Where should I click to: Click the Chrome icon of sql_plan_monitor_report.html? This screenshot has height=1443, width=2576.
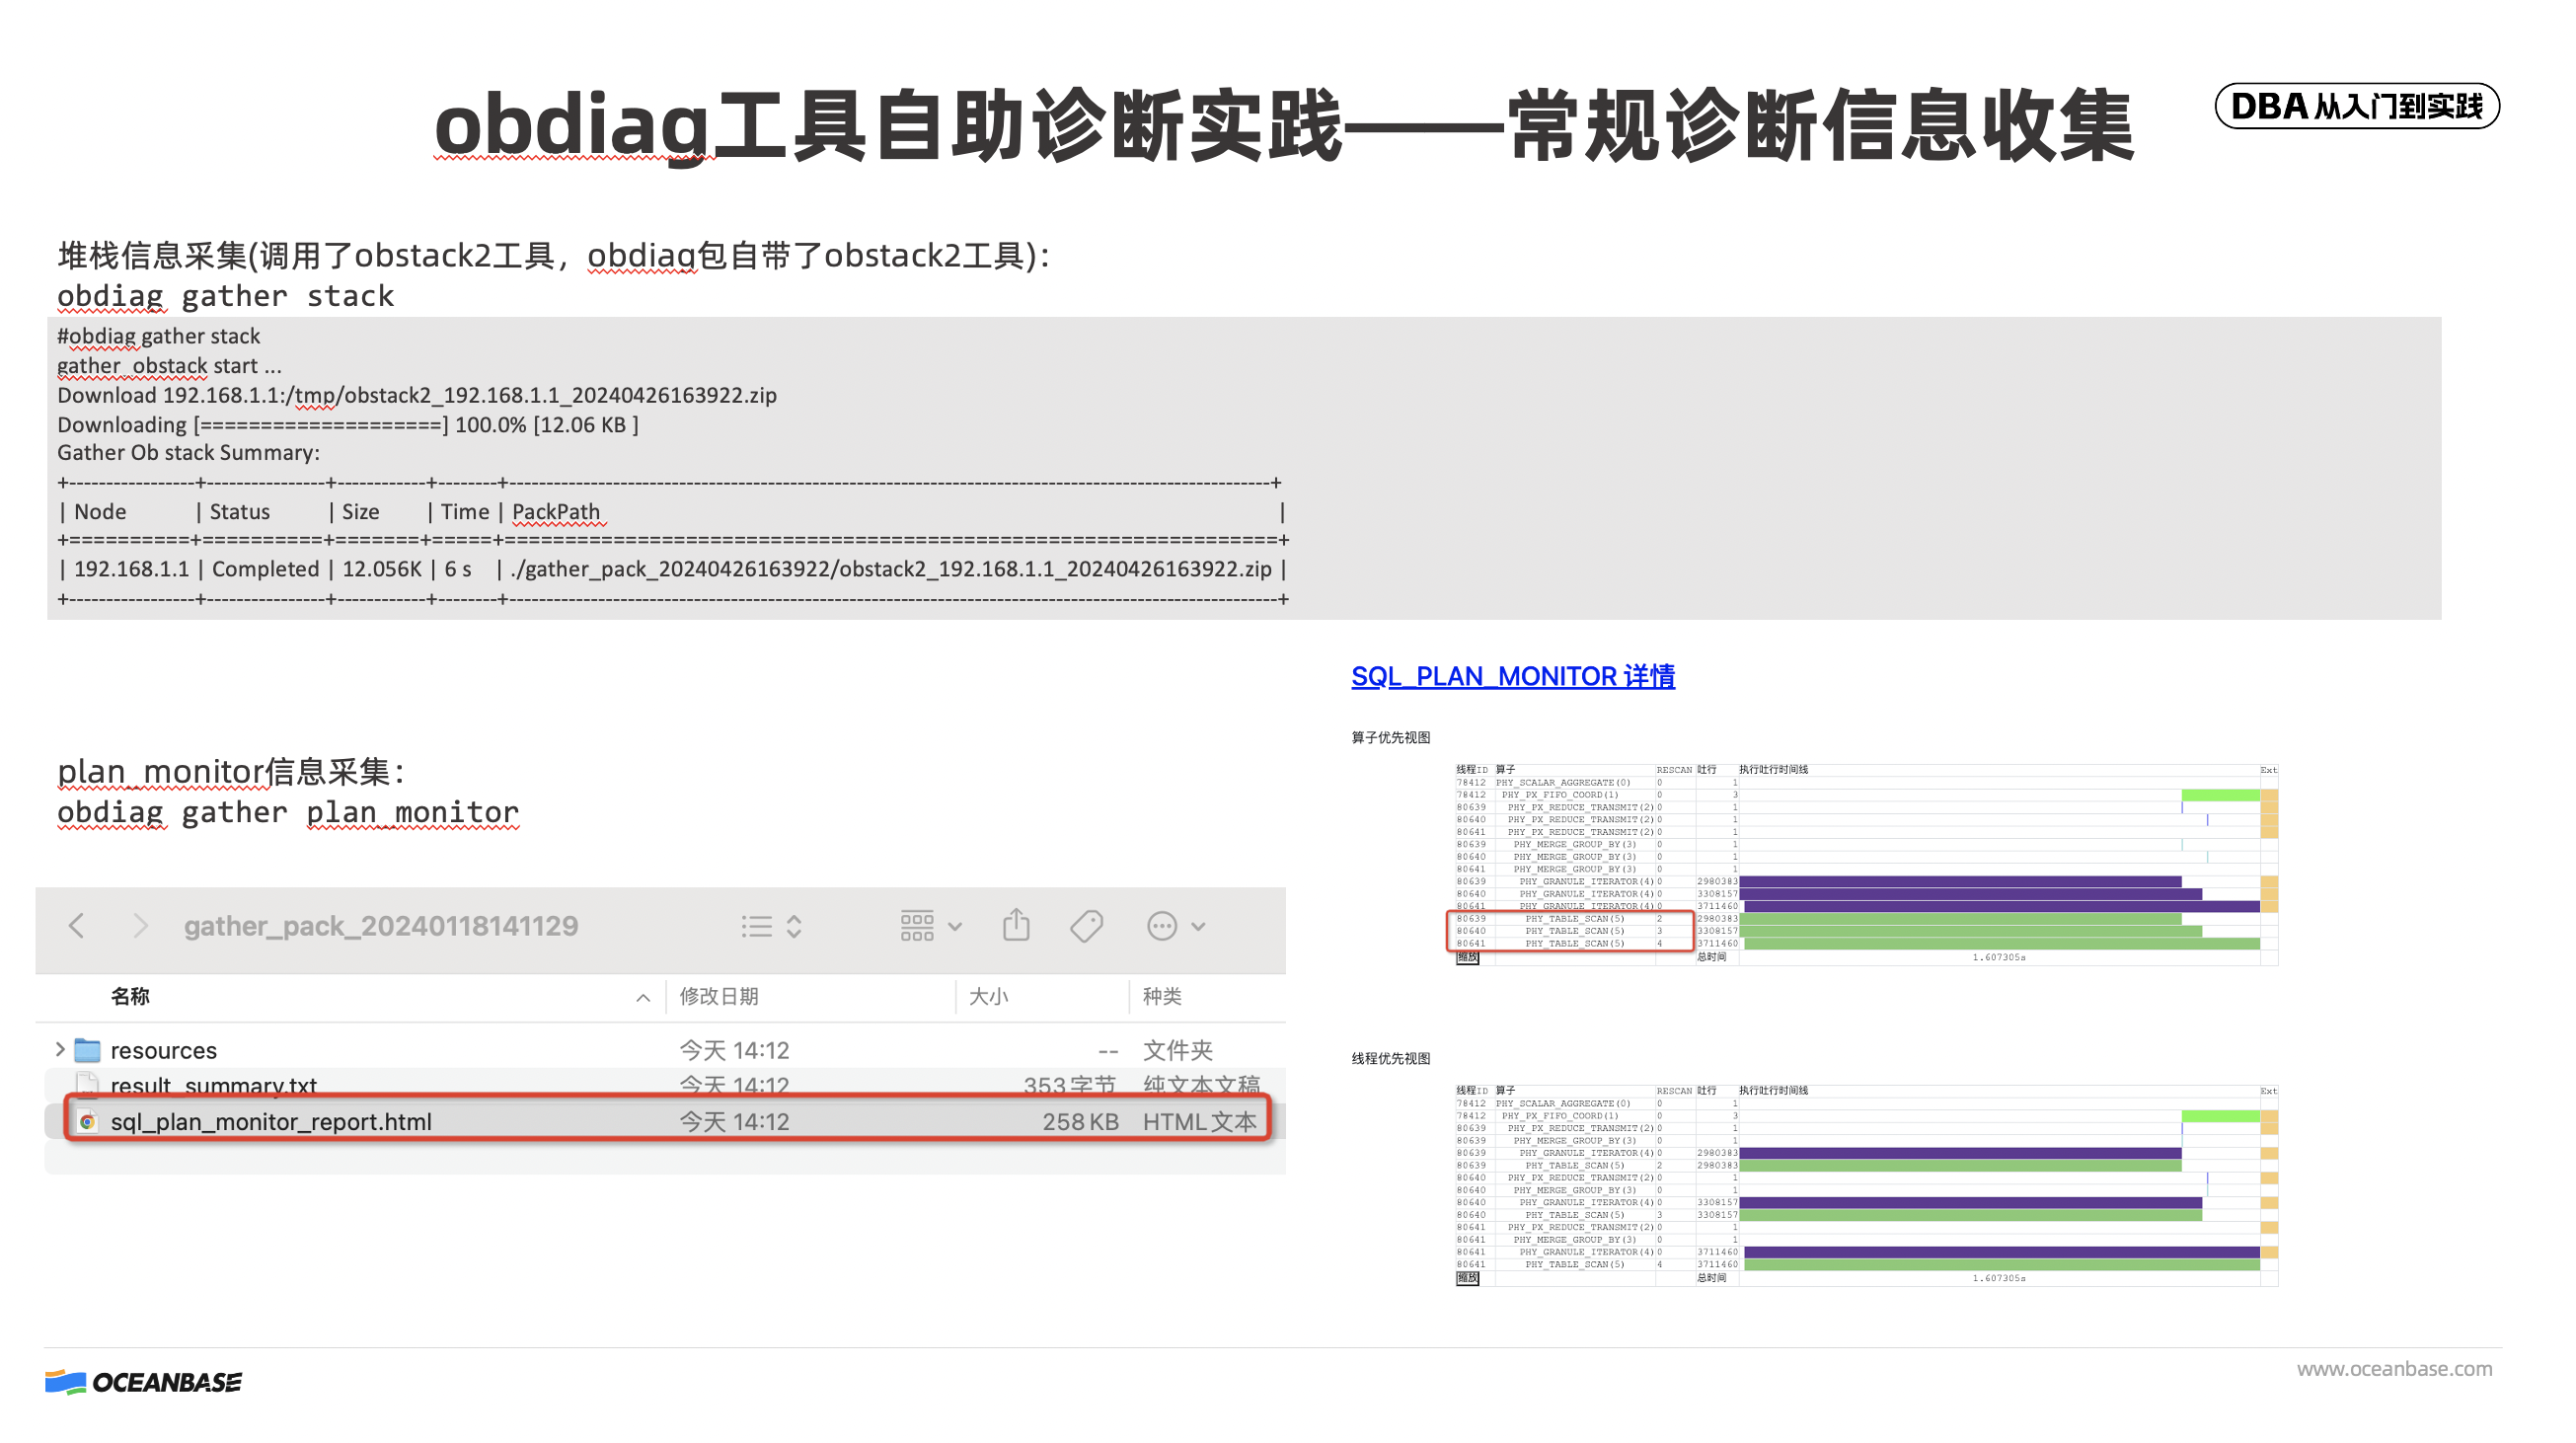coord(88,1122)
